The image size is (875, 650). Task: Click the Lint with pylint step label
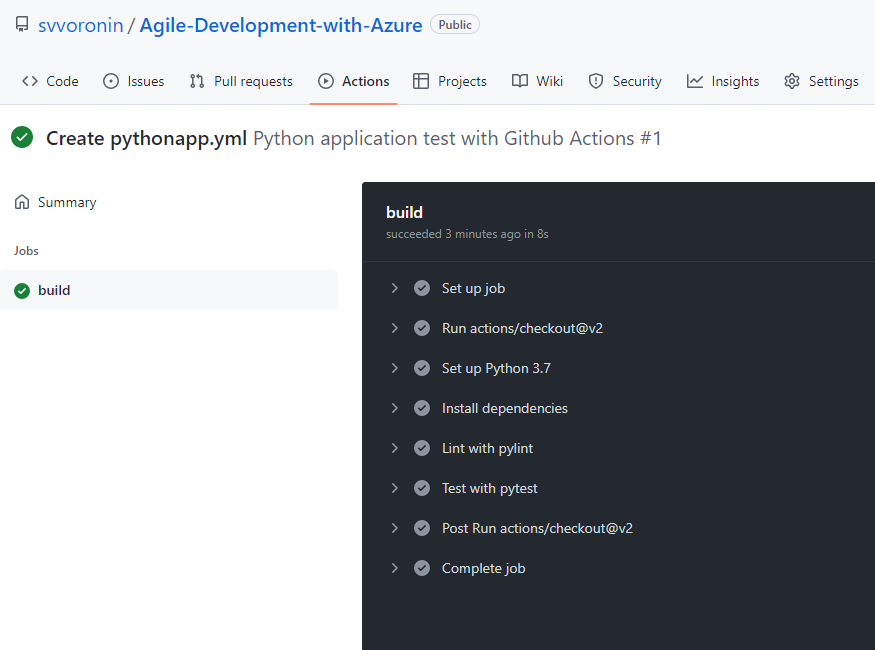tap(487, 449)
